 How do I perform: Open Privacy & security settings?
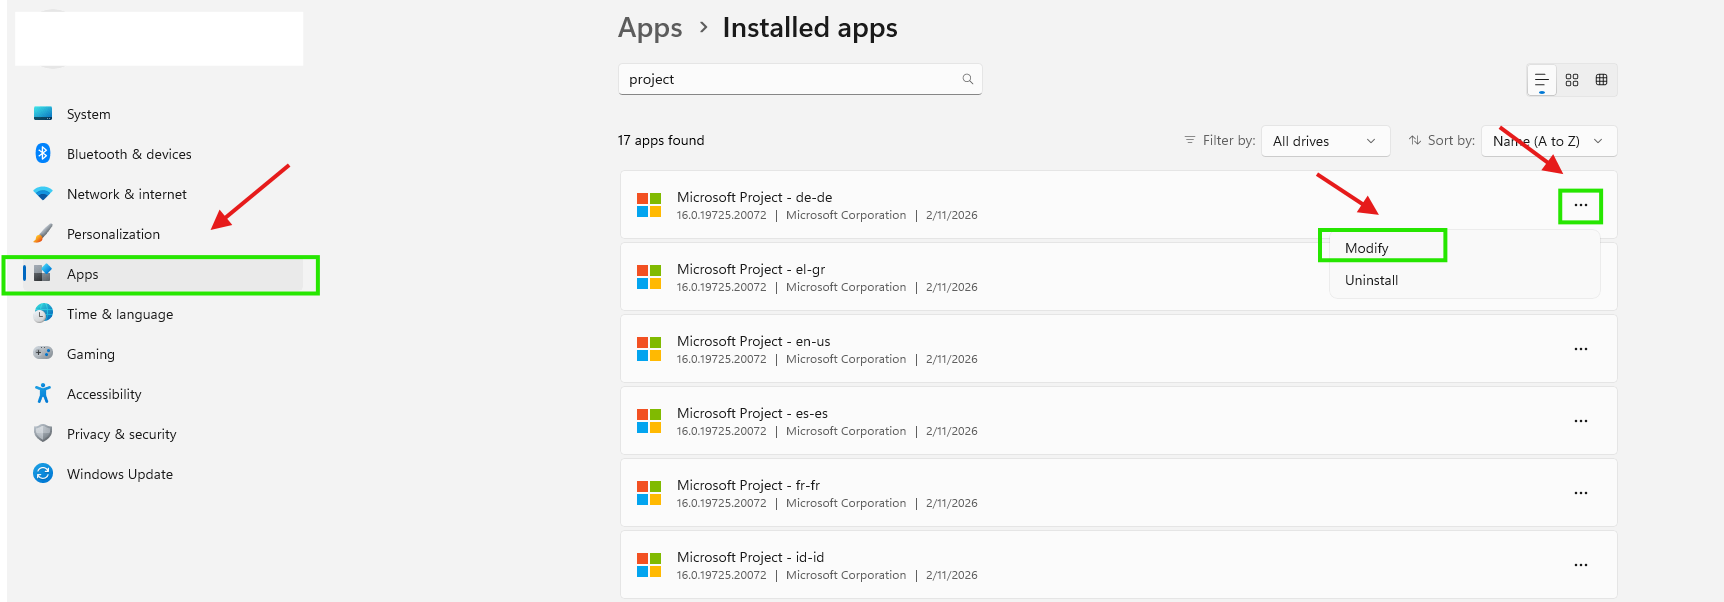121,434
